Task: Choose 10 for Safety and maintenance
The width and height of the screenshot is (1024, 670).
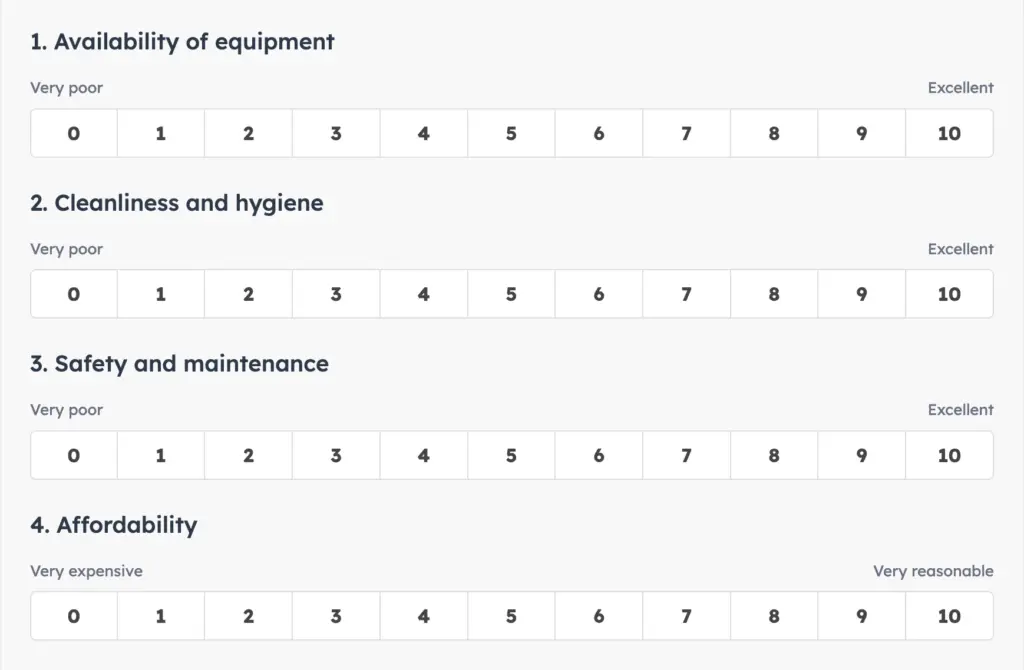Action: (x=949, y=455)
